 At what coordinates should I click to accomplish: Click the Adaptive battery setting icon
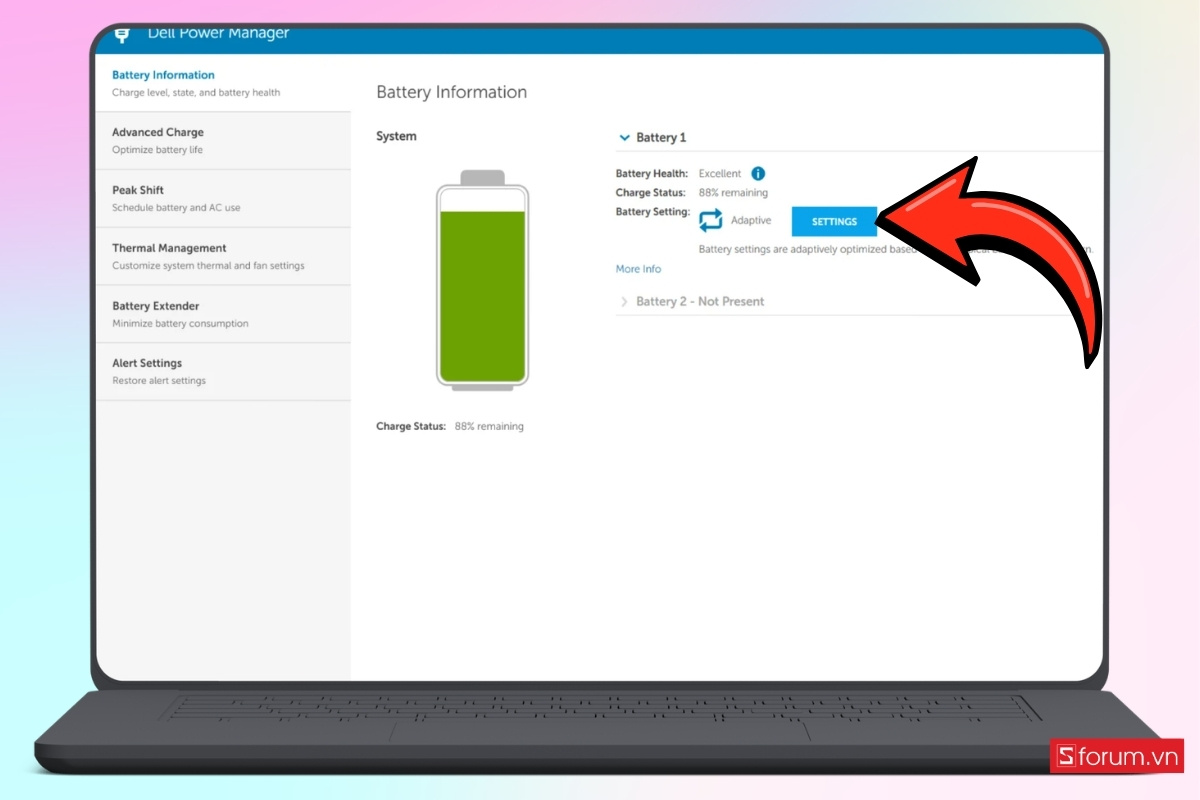tap(711, 221)
